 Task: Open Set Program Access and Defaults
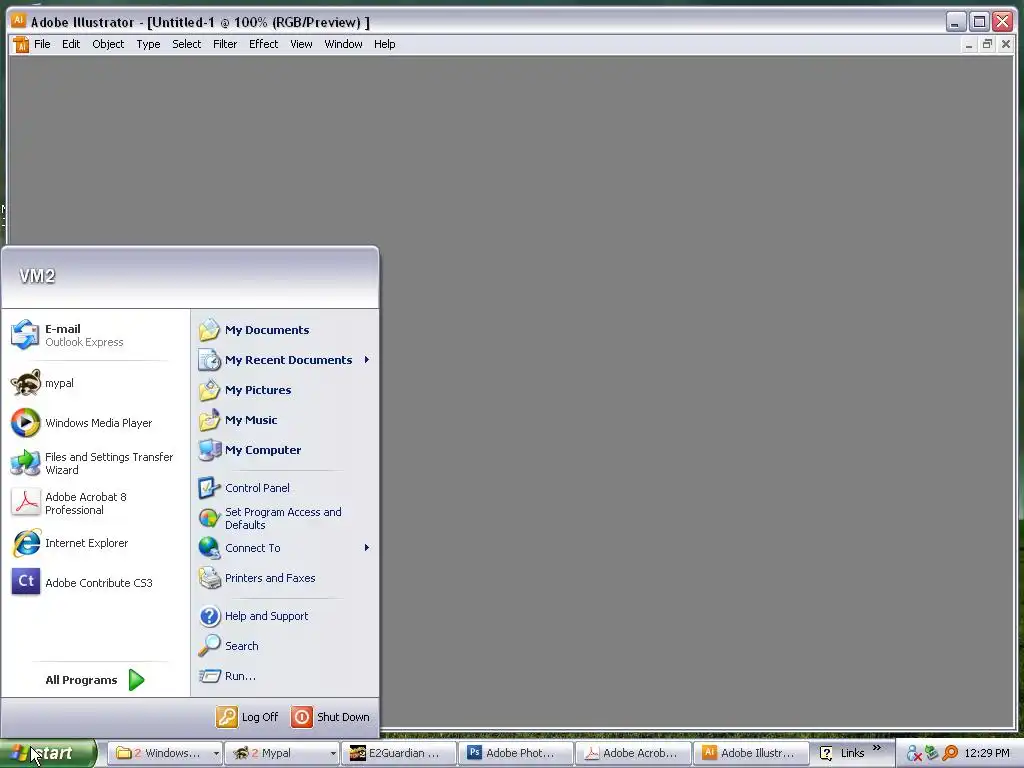[285, 518]
